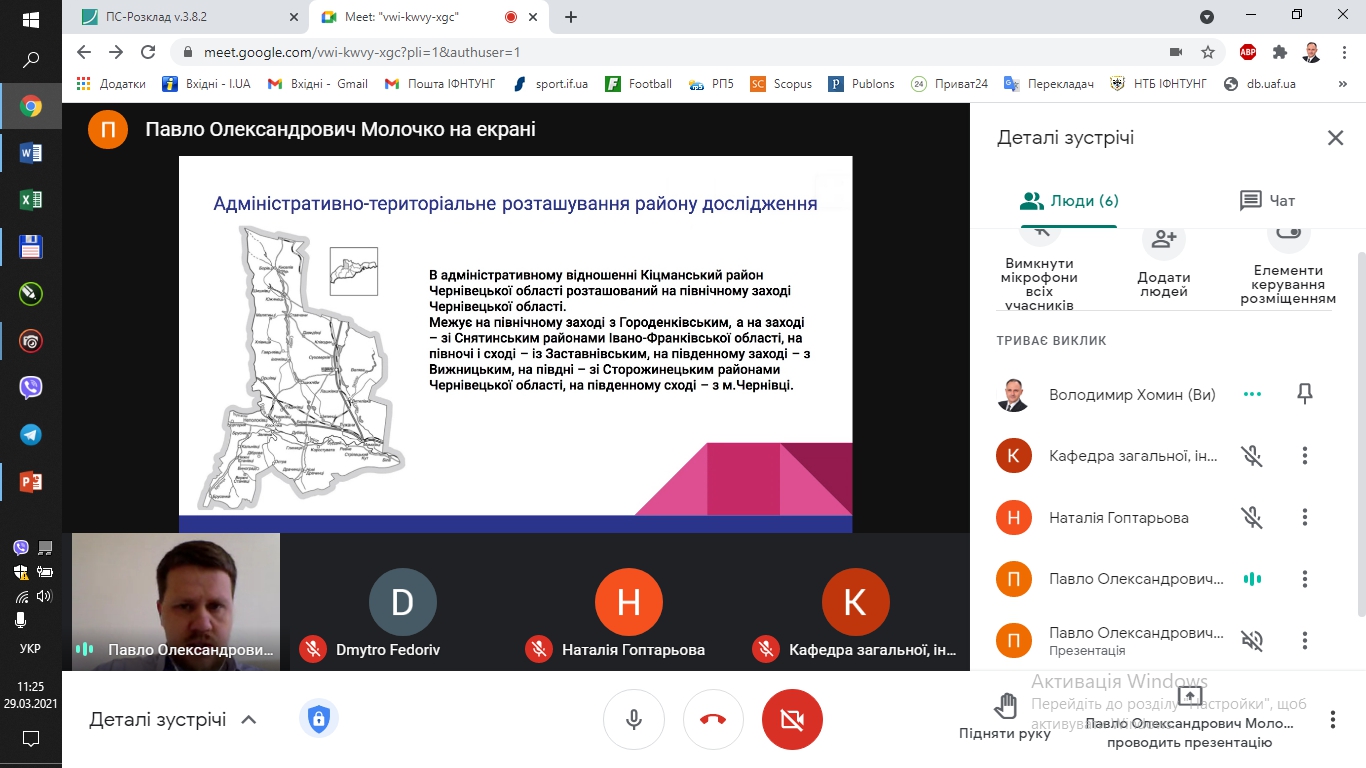The image size is (1366, 768).
Task: Open the Extensions puzzle icon
Action: (x=1280, y=52)
